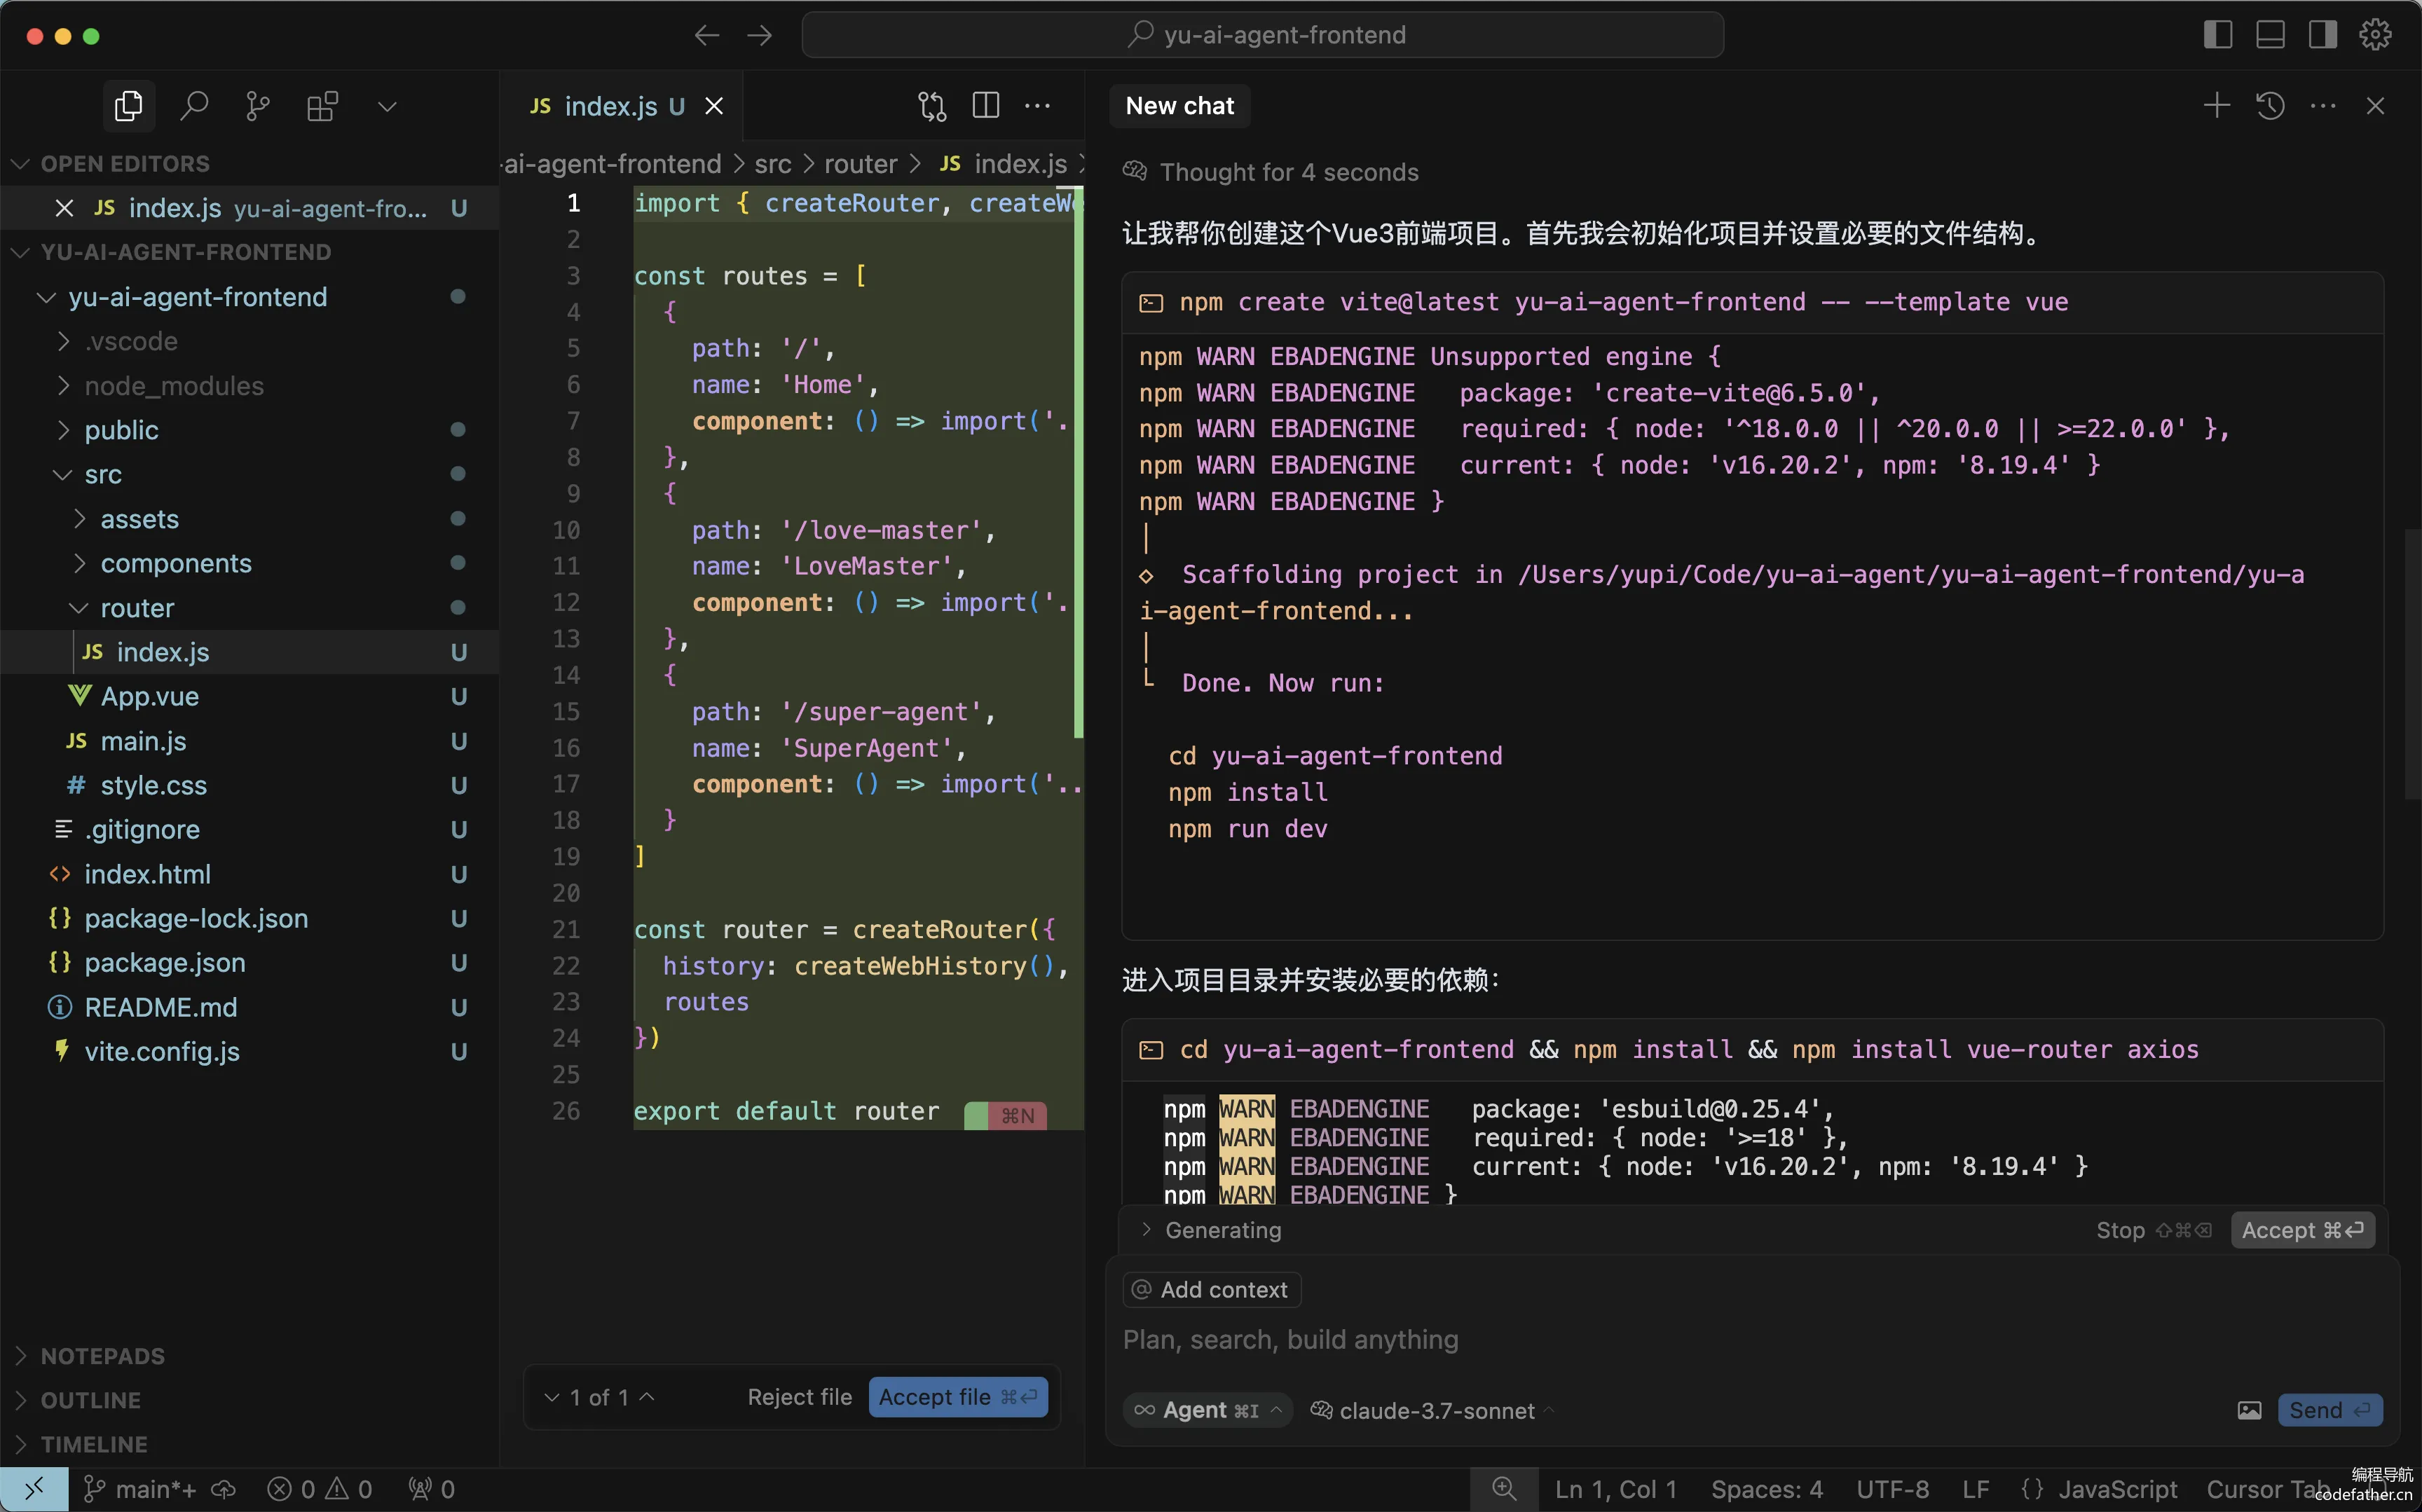Viewport: 2422px width, 1512px height.
Task: Stop the generating response
Action: (x=2154, y=1230)
